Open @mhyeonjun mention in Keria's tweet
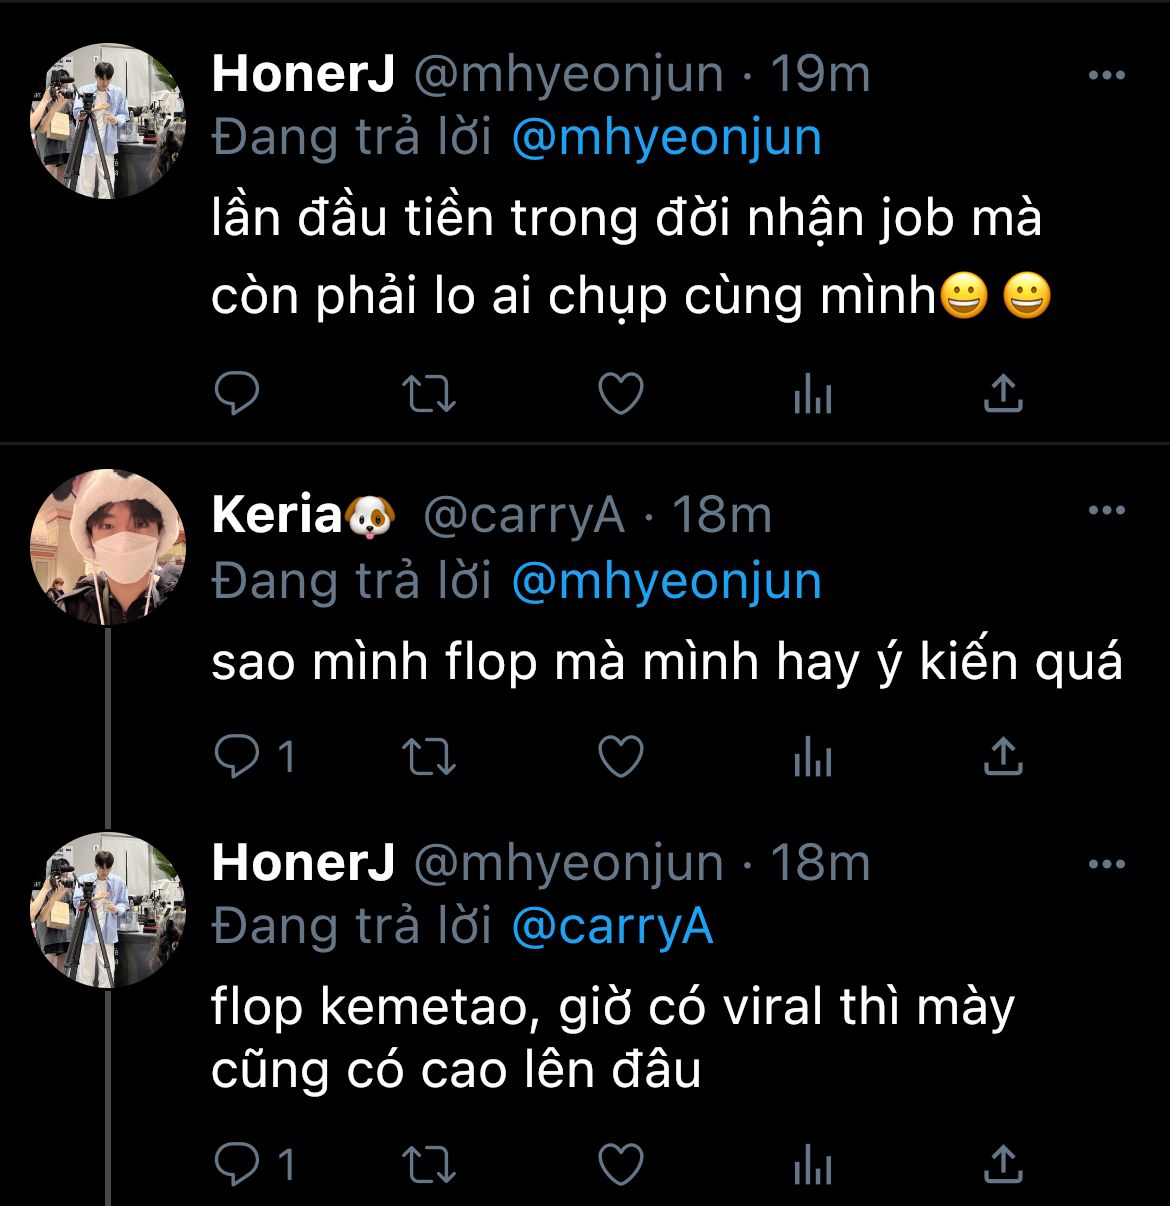The height and width of the screenshot is (1206, 1170). [x=666, y=582]
